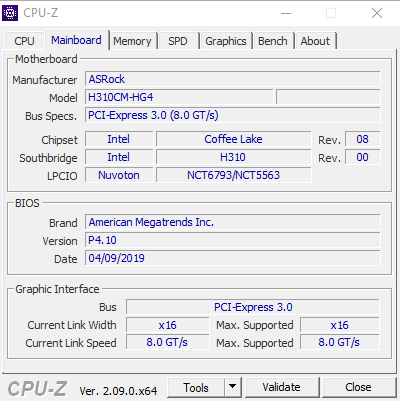Open the Bench tab

tap(273, 41)
